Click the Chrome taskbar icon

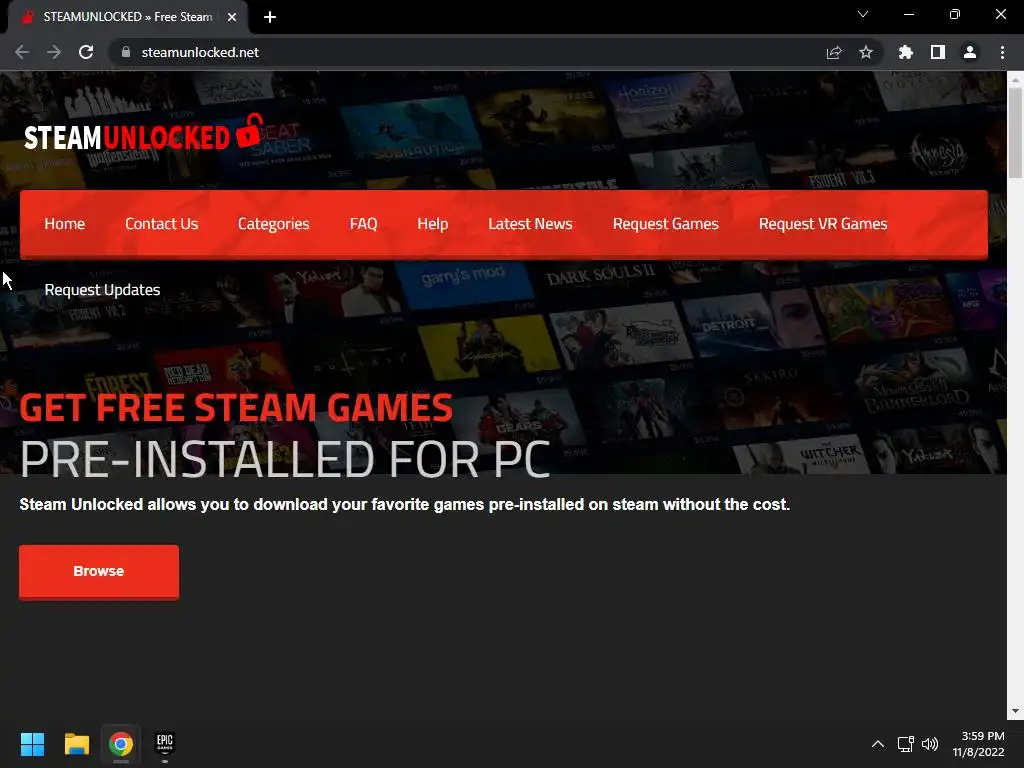click(x=121, y=744)
